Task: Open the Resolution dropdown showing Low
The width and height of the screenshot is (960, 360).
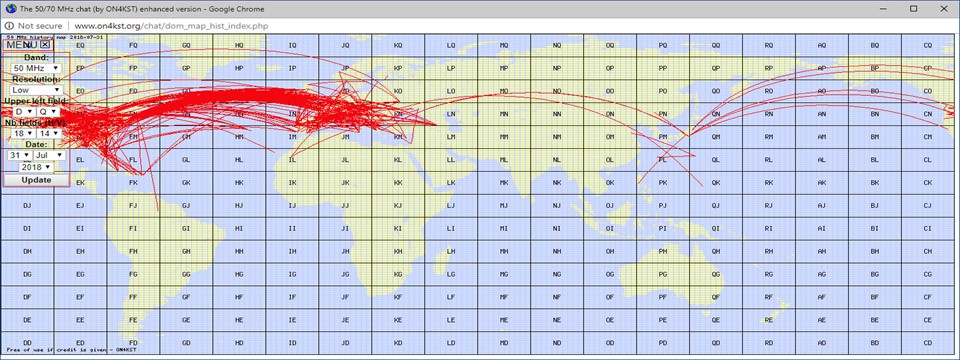Action: coord(36,90)
